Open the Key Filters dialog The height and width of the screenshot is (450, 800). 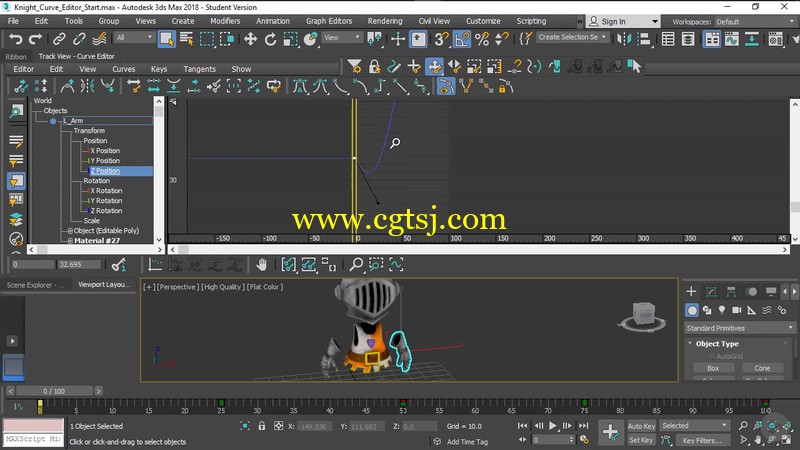(702, 440)
